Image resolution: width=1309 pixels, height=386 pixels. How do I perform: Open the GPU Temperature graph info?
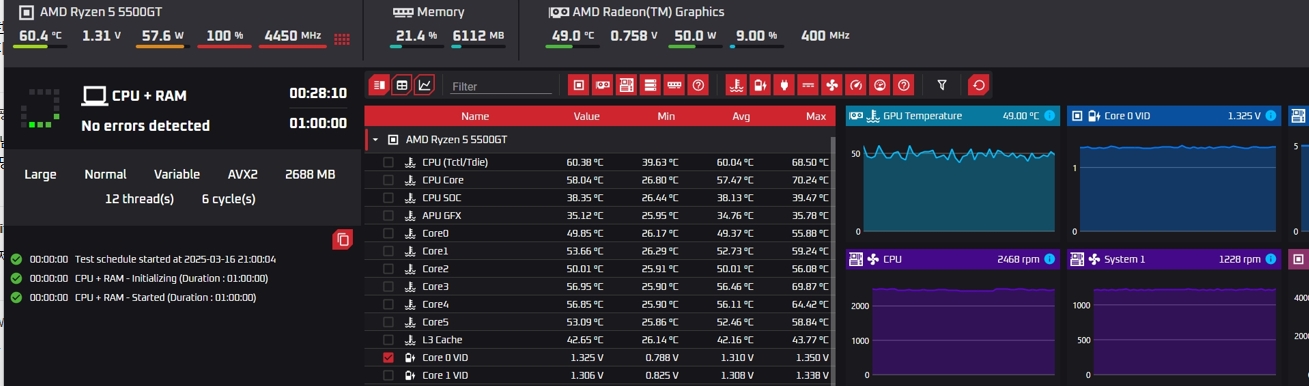(1050, 116)
